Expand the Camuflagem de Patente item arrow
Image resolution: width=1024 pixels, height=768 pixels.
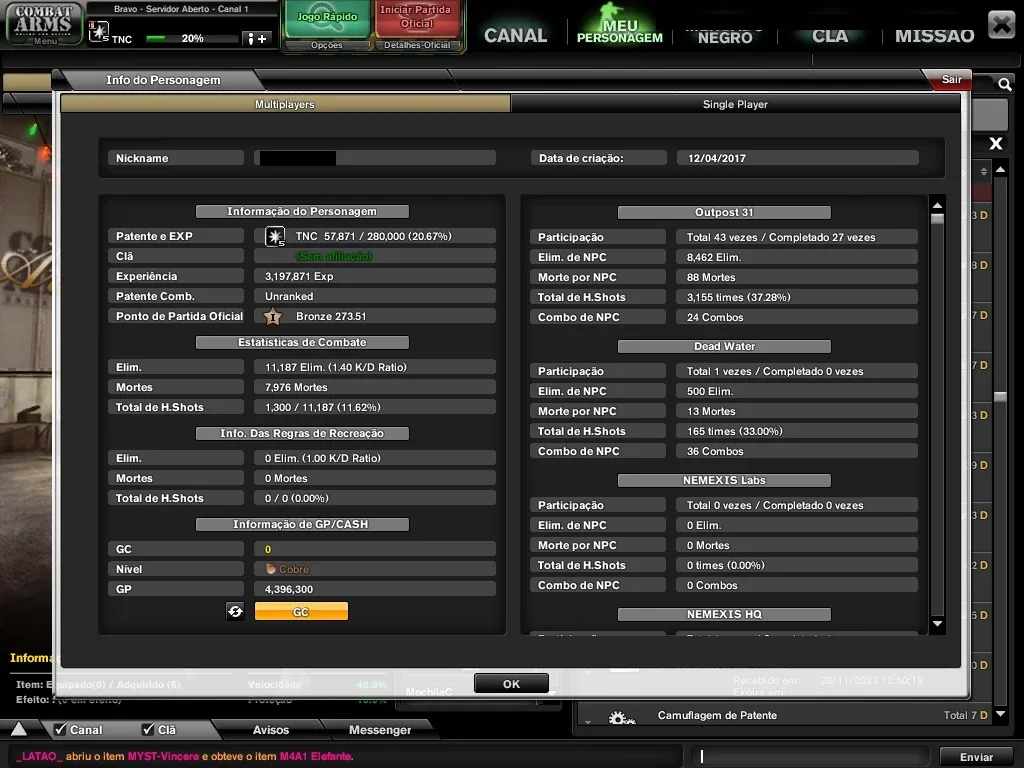pos(588,722)
